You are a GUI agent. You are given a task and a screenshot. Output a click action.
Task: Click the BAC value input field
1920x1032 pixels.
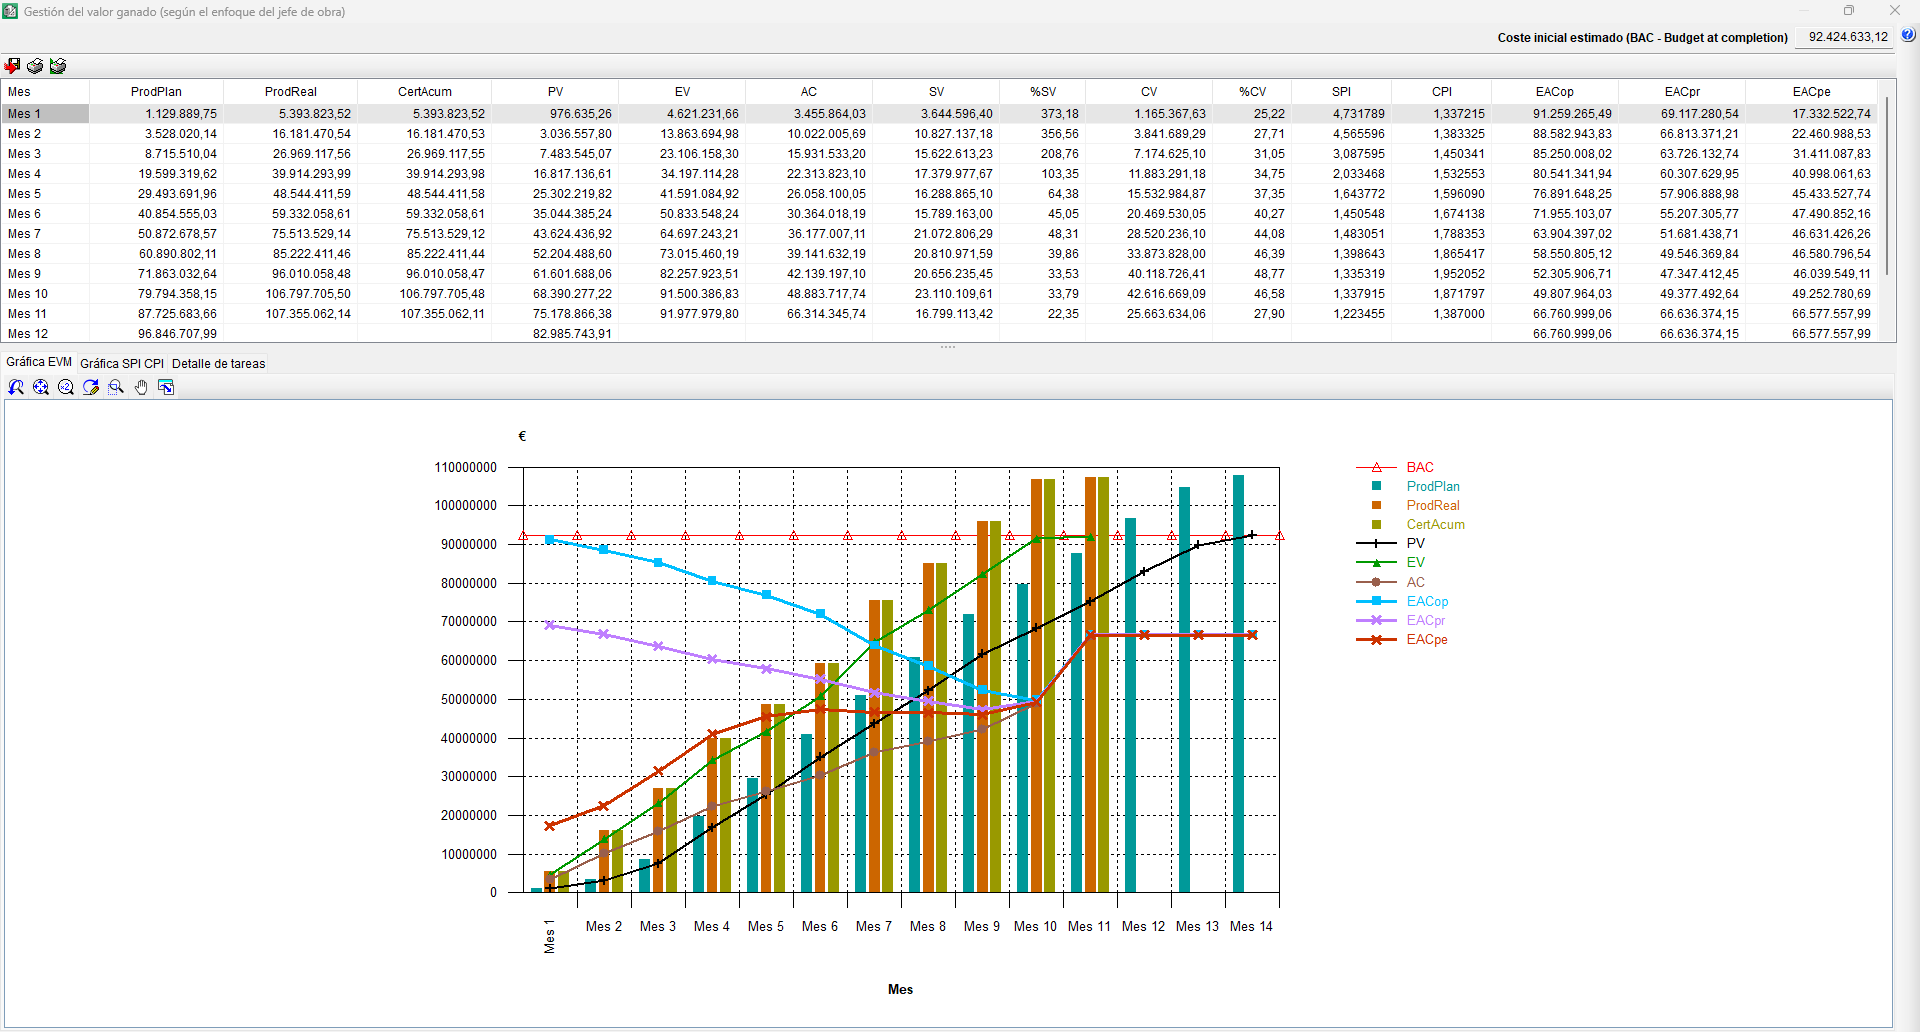click(1846, 37)
